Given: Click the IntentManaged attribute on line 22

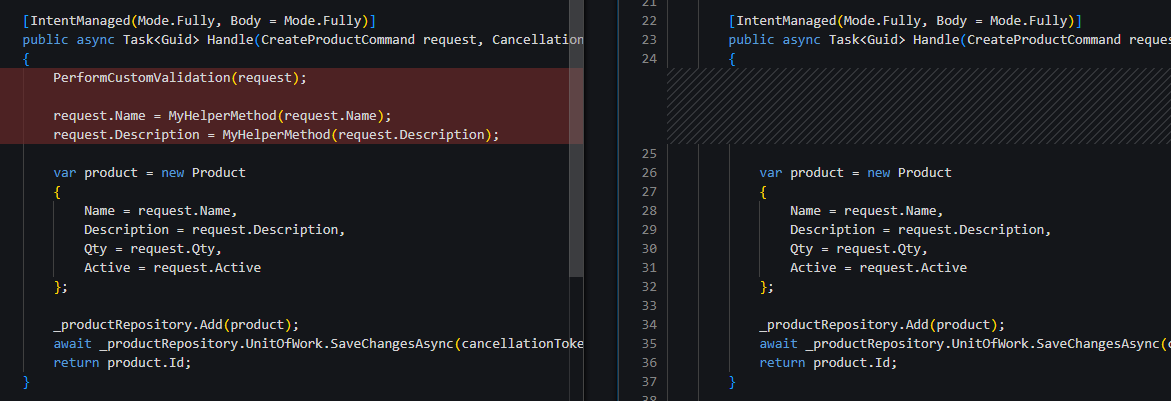Looking at the screenshot, I should click(x=905, y=21).
